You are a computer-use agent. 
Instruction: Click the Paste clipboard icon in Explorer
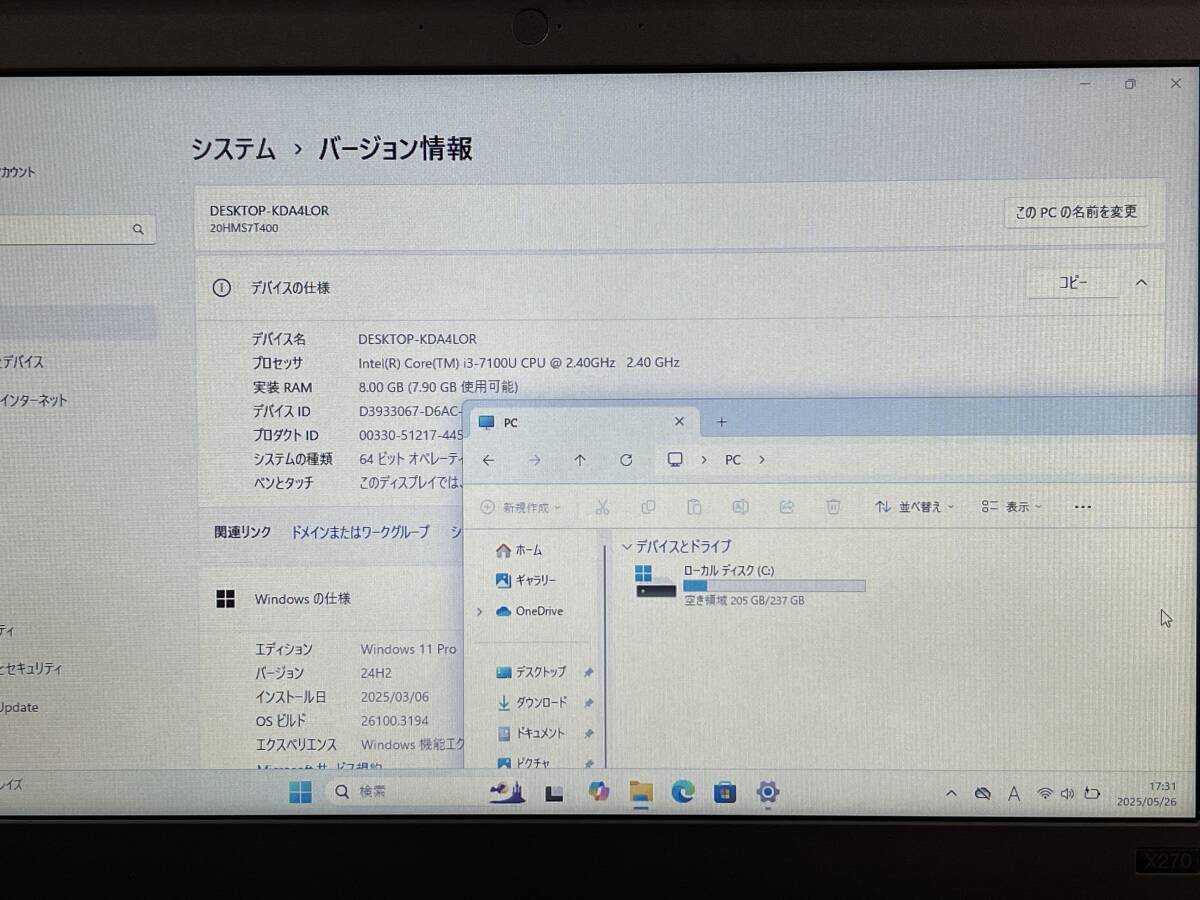point(694,507)
